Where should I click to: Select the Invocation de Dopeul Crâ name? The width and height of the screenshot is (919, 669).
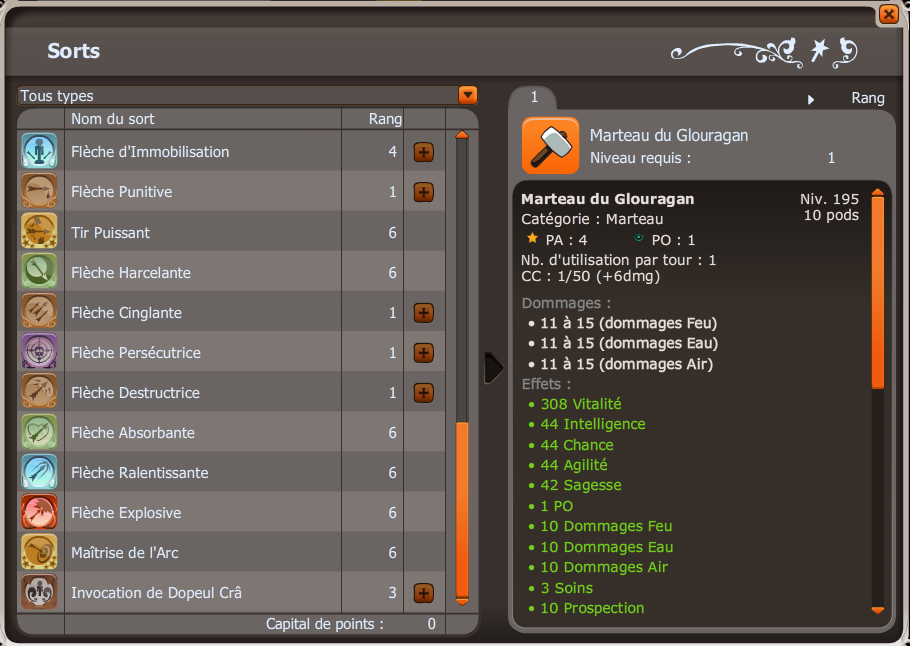click(x=156, y=593)
